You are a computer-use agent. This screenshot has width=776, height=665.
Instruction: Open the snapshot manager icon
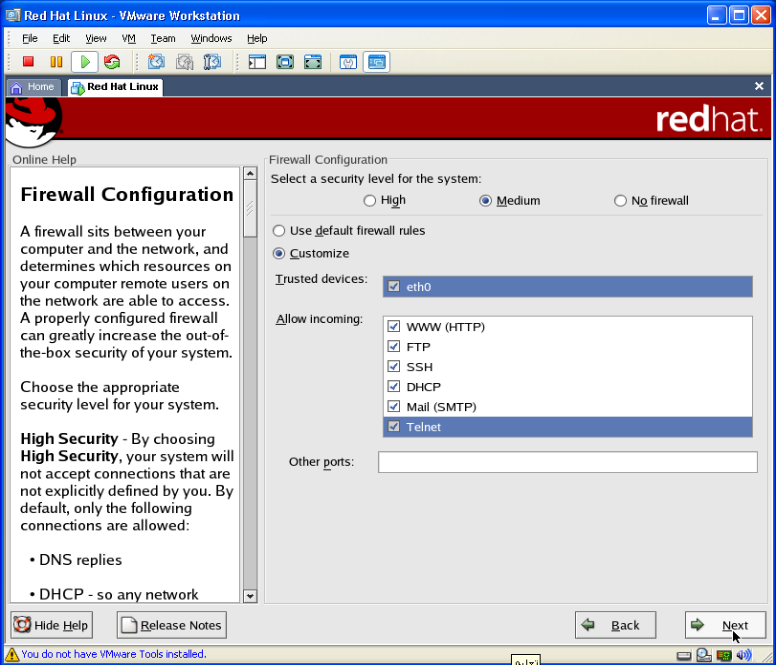(212, 62)
